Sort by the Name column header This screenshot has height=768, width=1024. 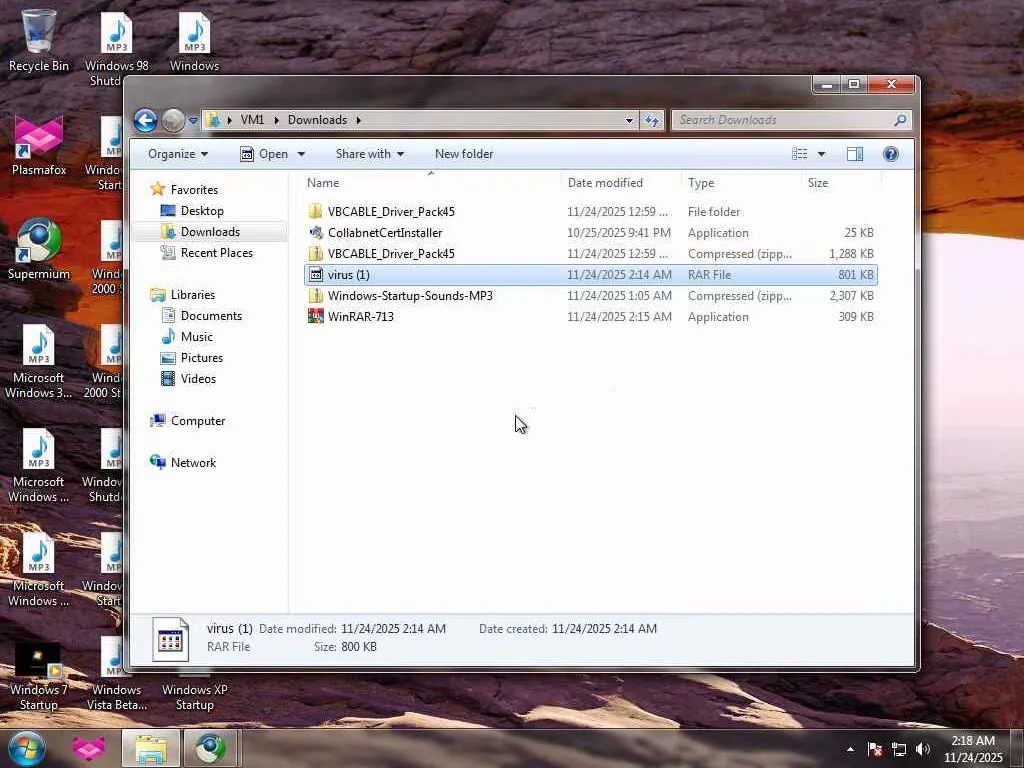click(431, 183)
